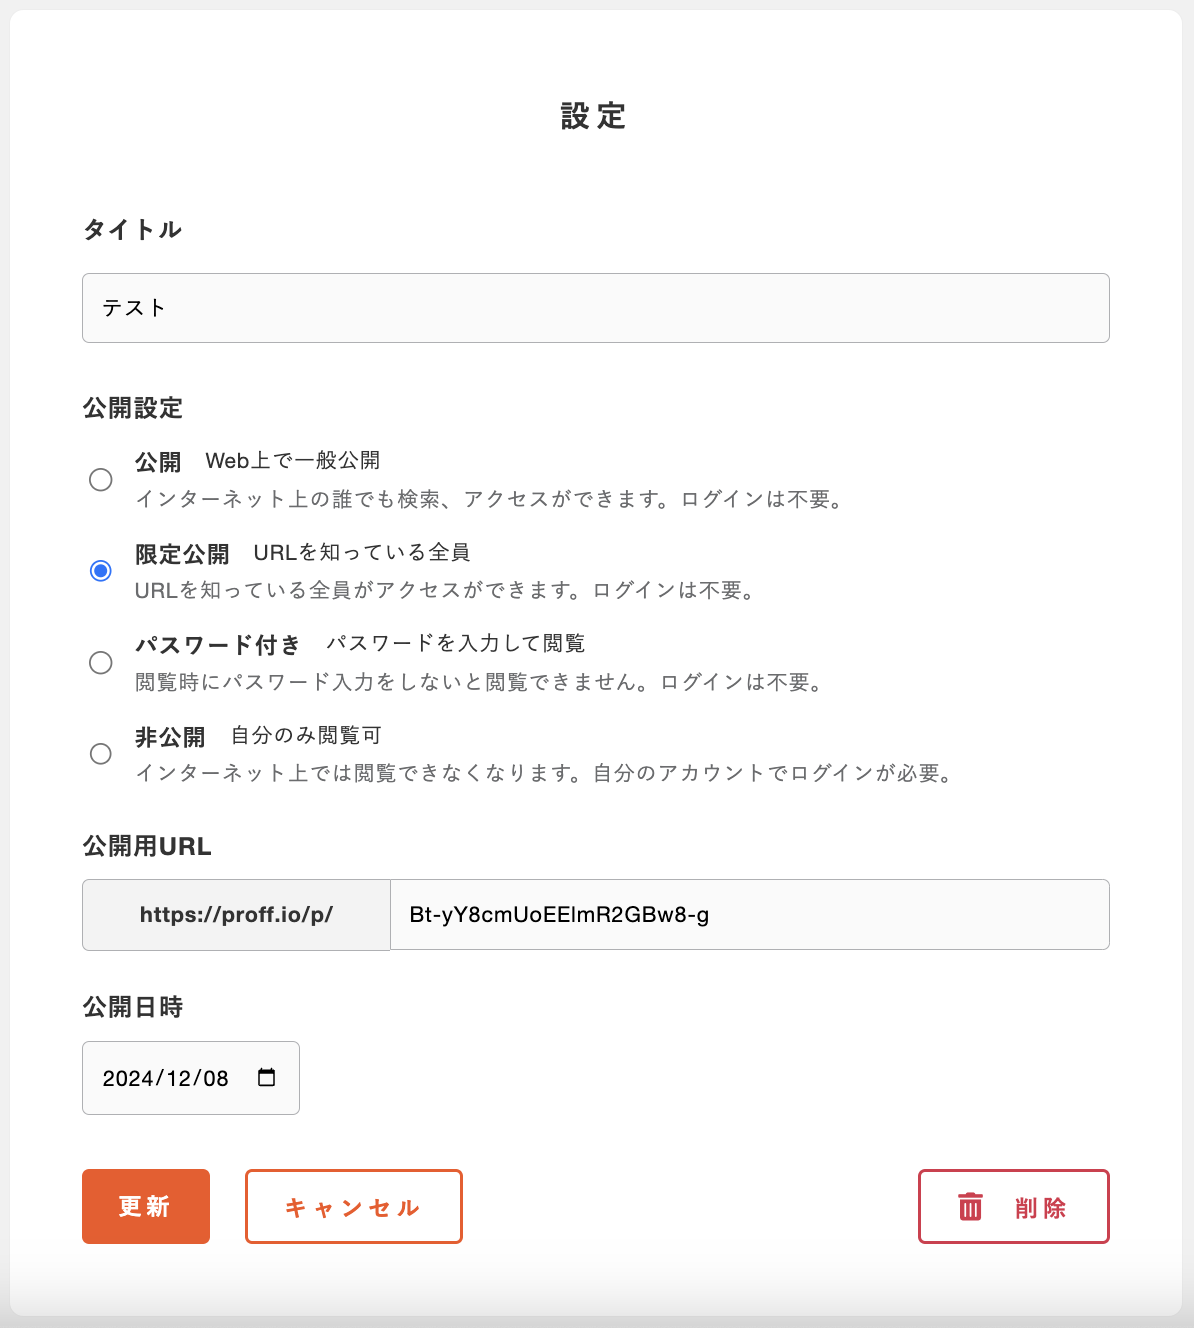Click the 限定公開 URLを知っている全員 label

[303, 553]
